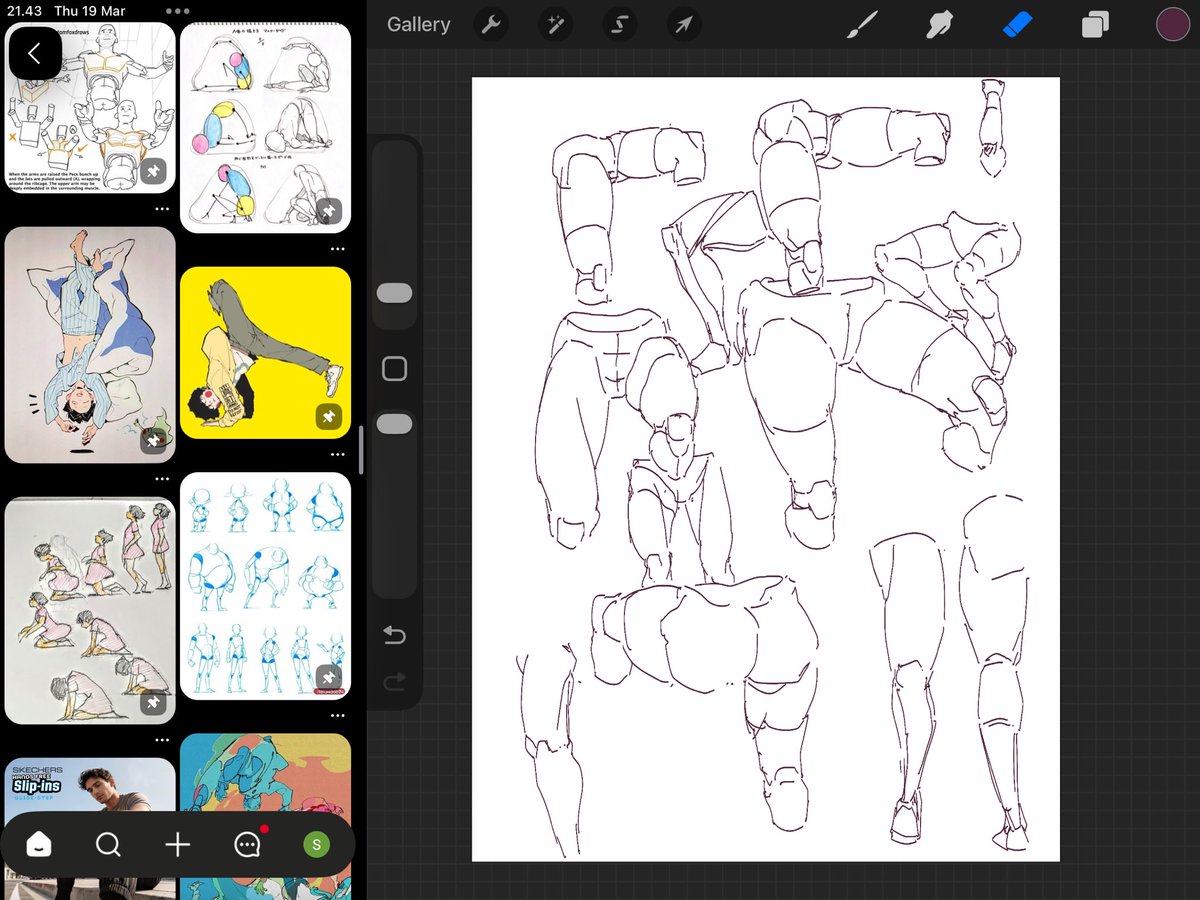This screenshot has height=900, width=1200.
Task: Open the kneeling girls sketch pin
Action: point(90,611)
